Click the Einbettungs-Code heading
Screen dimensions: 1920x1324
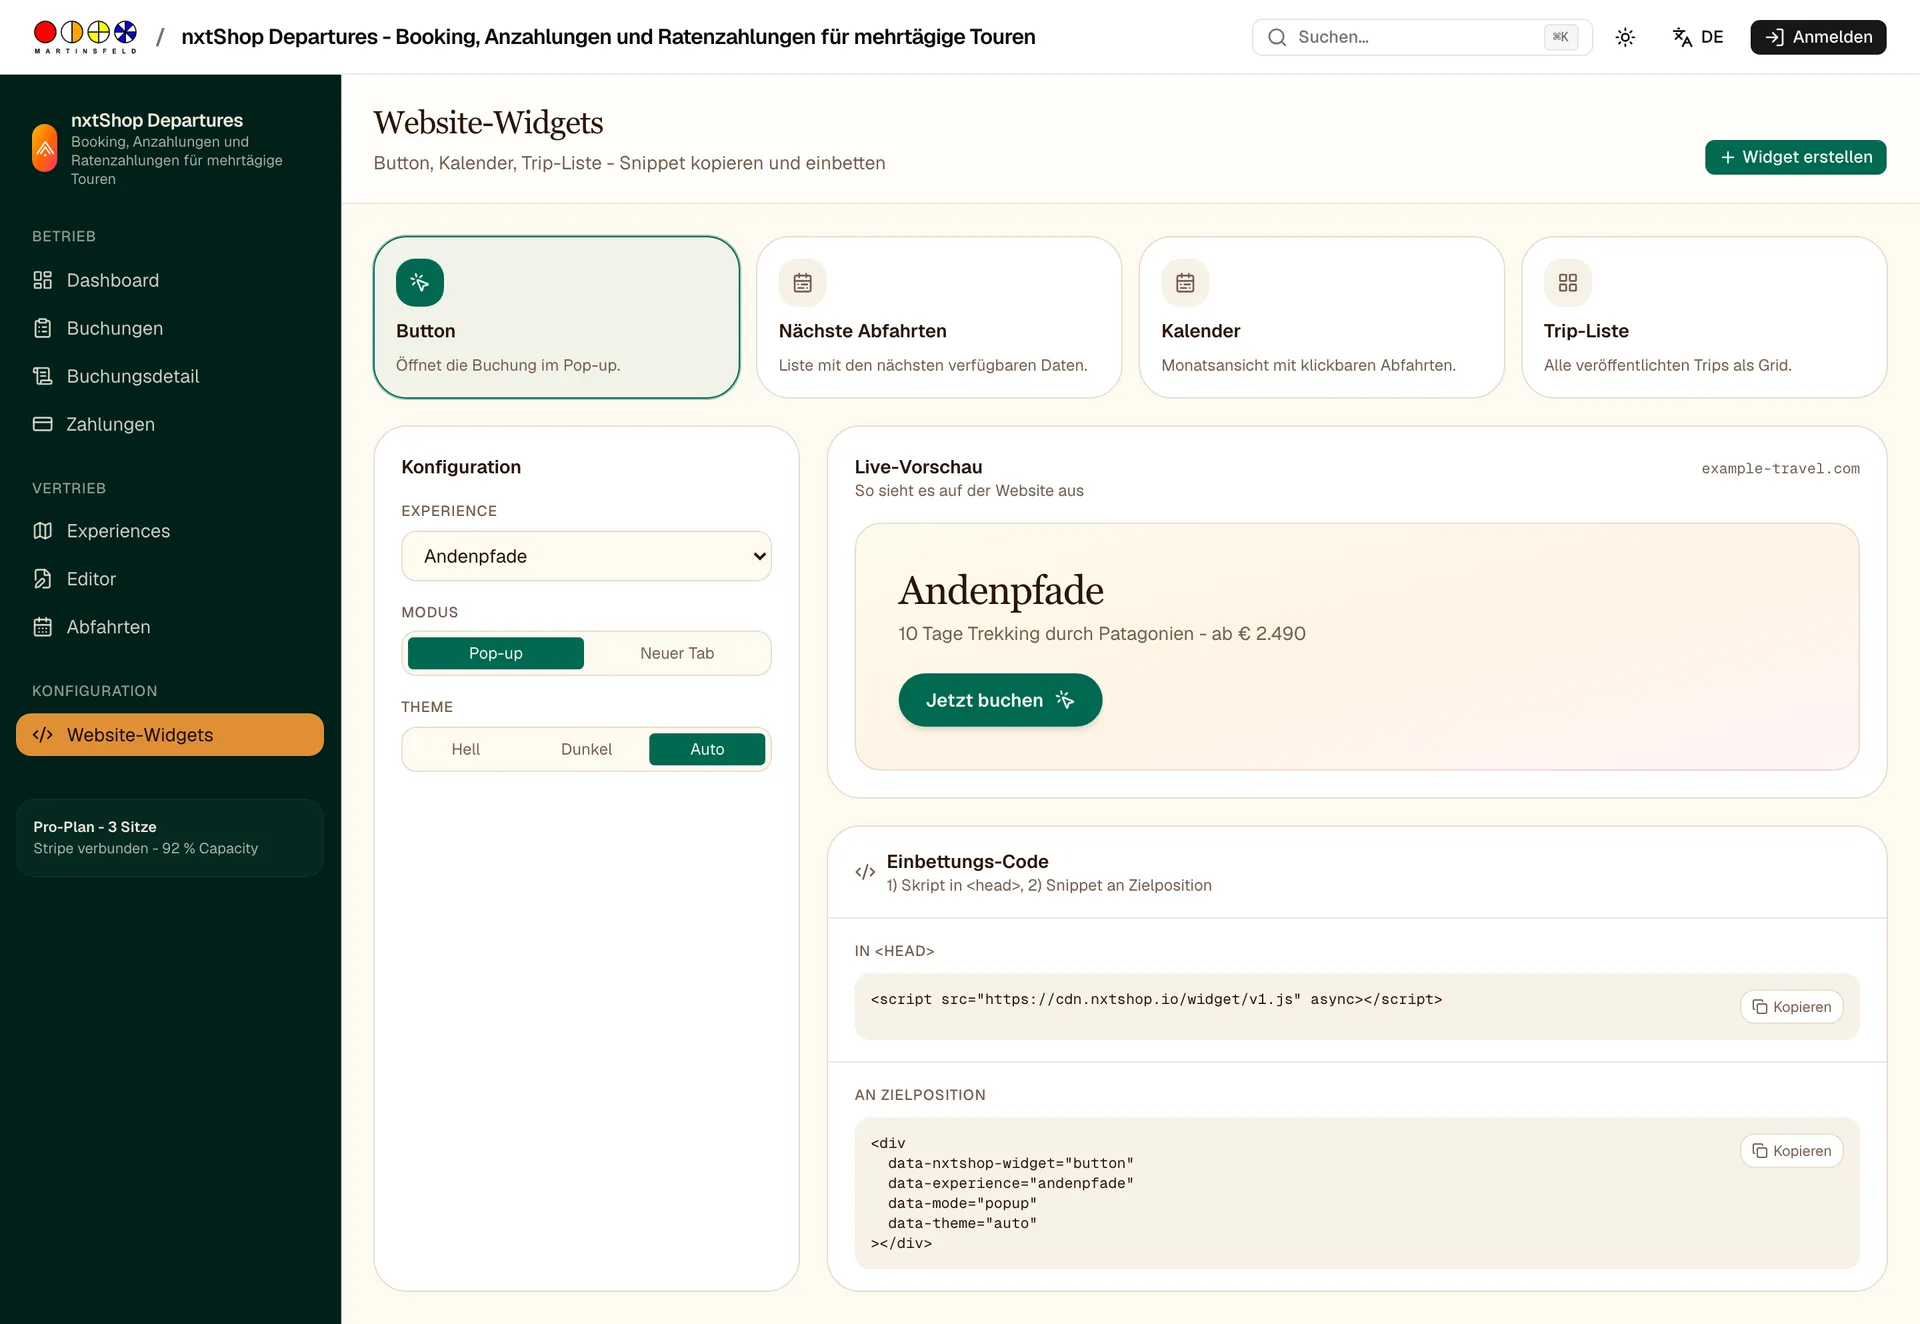point(967,862)
